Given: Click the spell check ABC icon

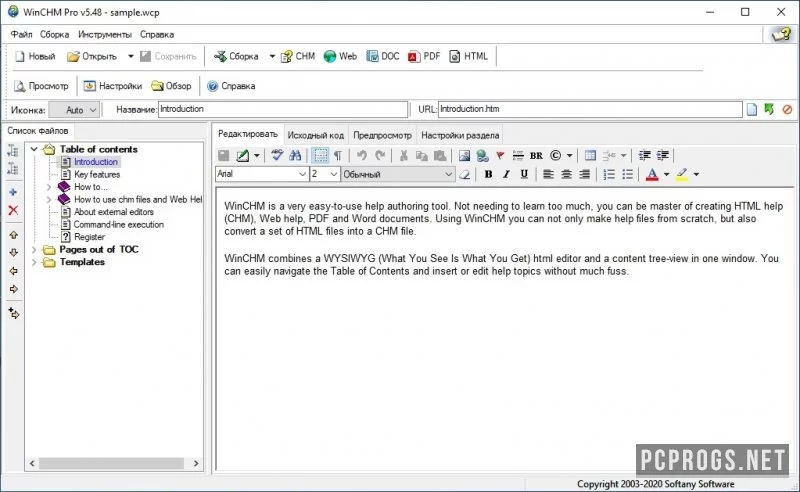Looking at the screenshot, I should pos(277,155).
